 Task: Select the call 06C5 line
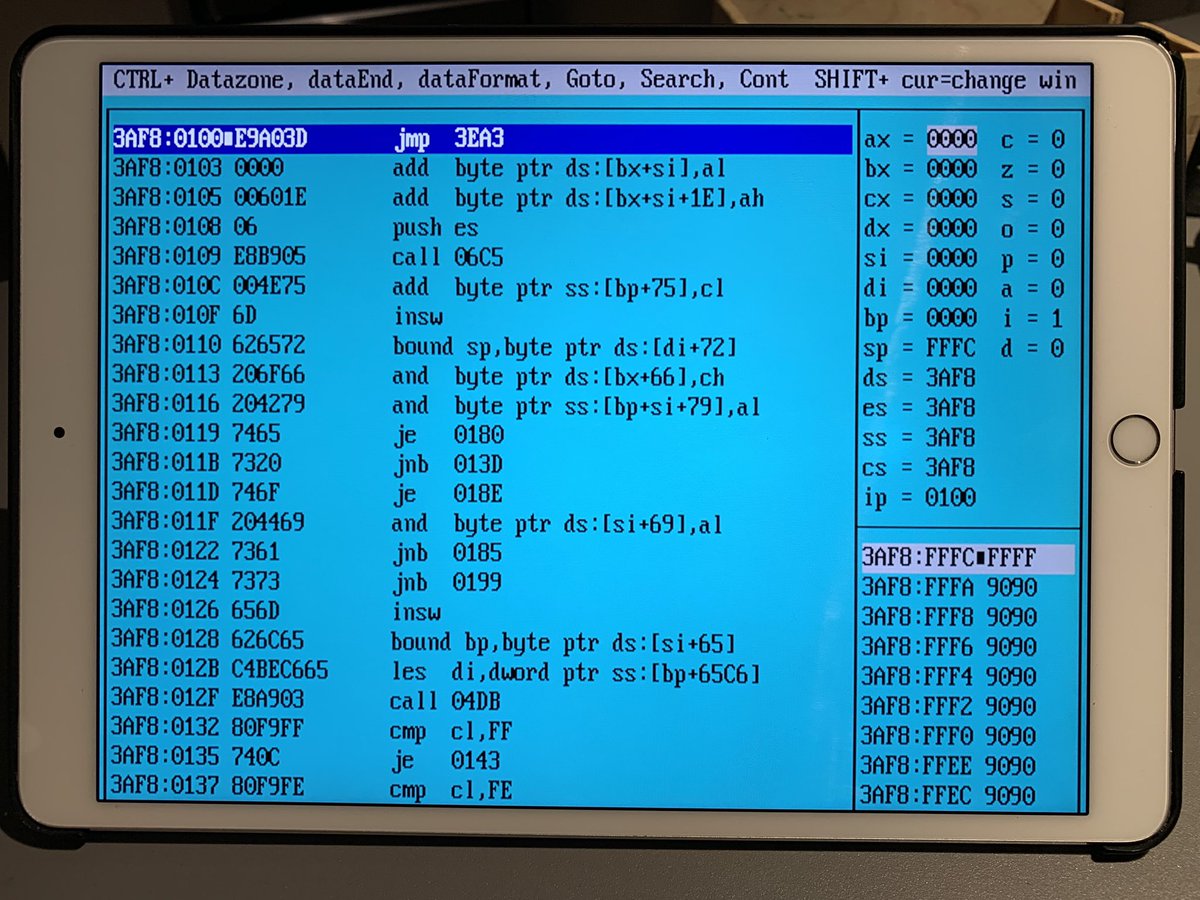(306, 257)
